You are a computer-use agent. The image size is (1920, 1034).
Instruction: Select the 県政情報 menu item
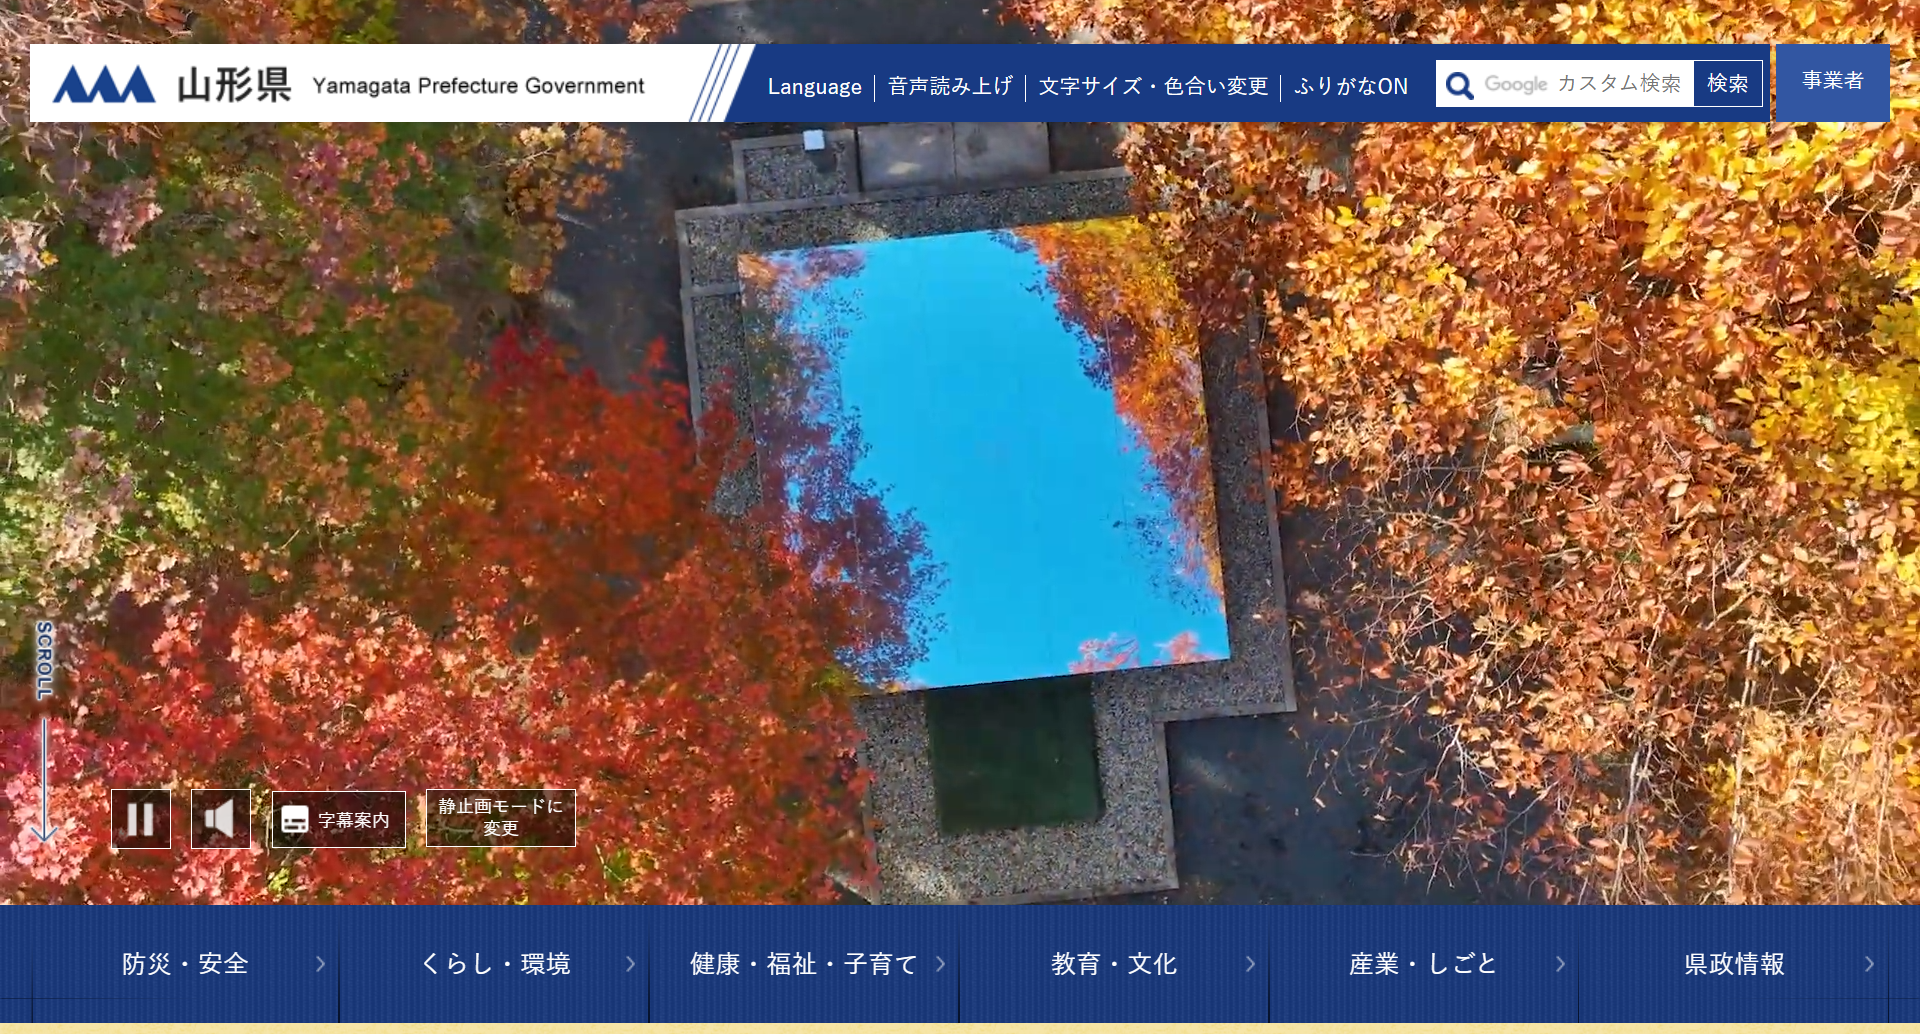click(x=1733, y=964)
